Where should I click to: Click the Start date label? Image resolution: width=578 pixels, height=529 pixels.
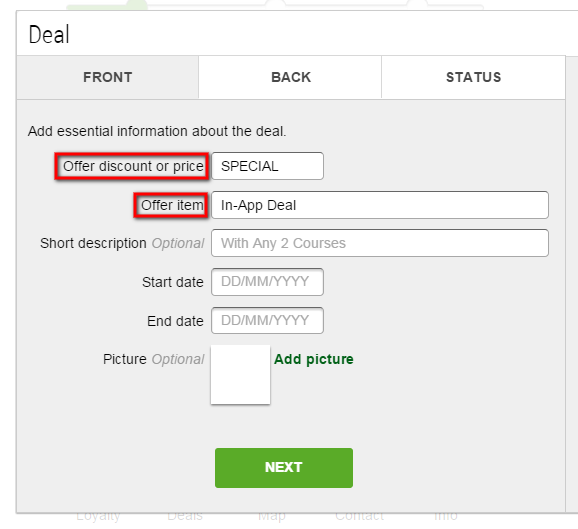(173, 282)
